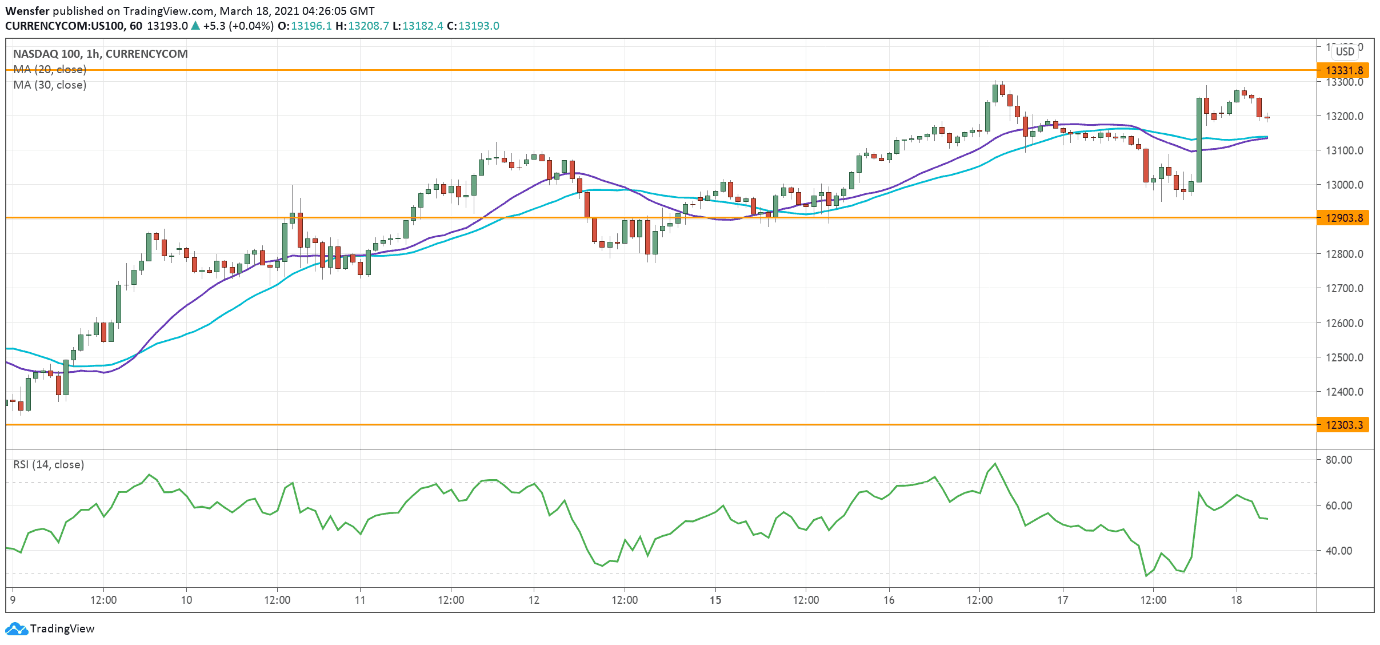Select date 15 on the time axis

click(715, 600)
